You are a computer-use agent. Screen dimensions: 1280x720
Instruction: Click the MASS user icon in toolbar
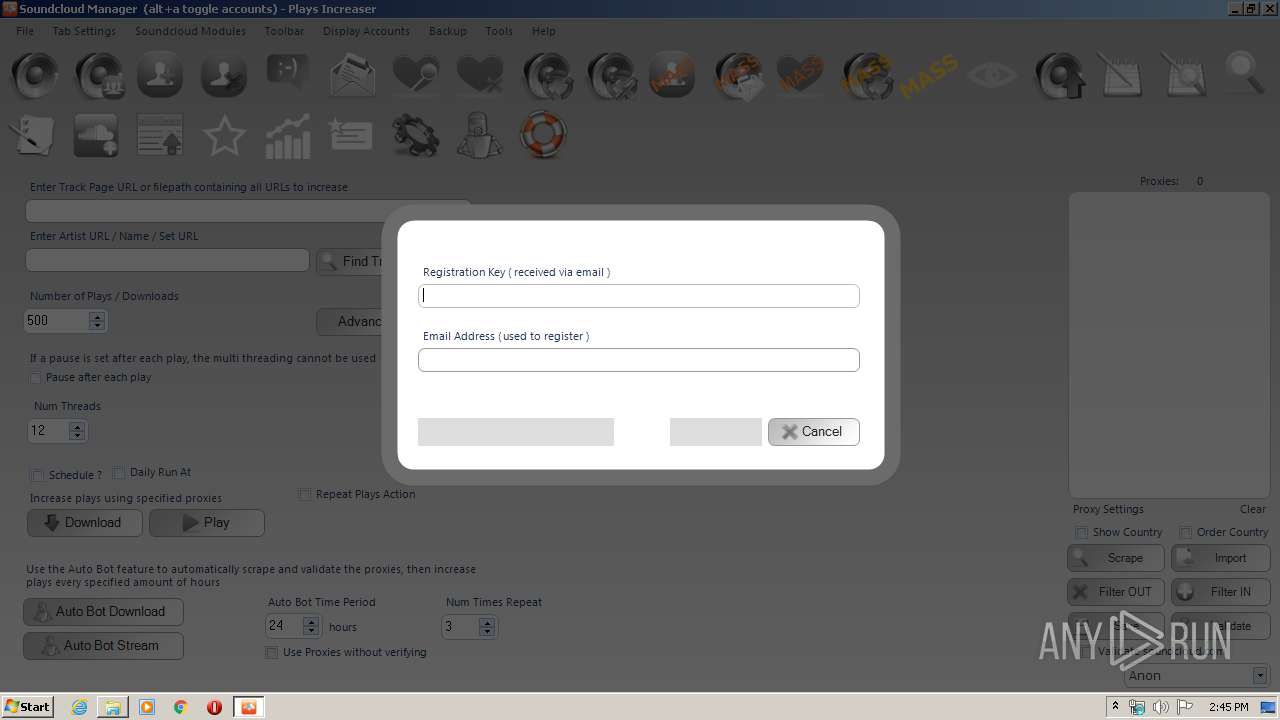coord(672,75)
